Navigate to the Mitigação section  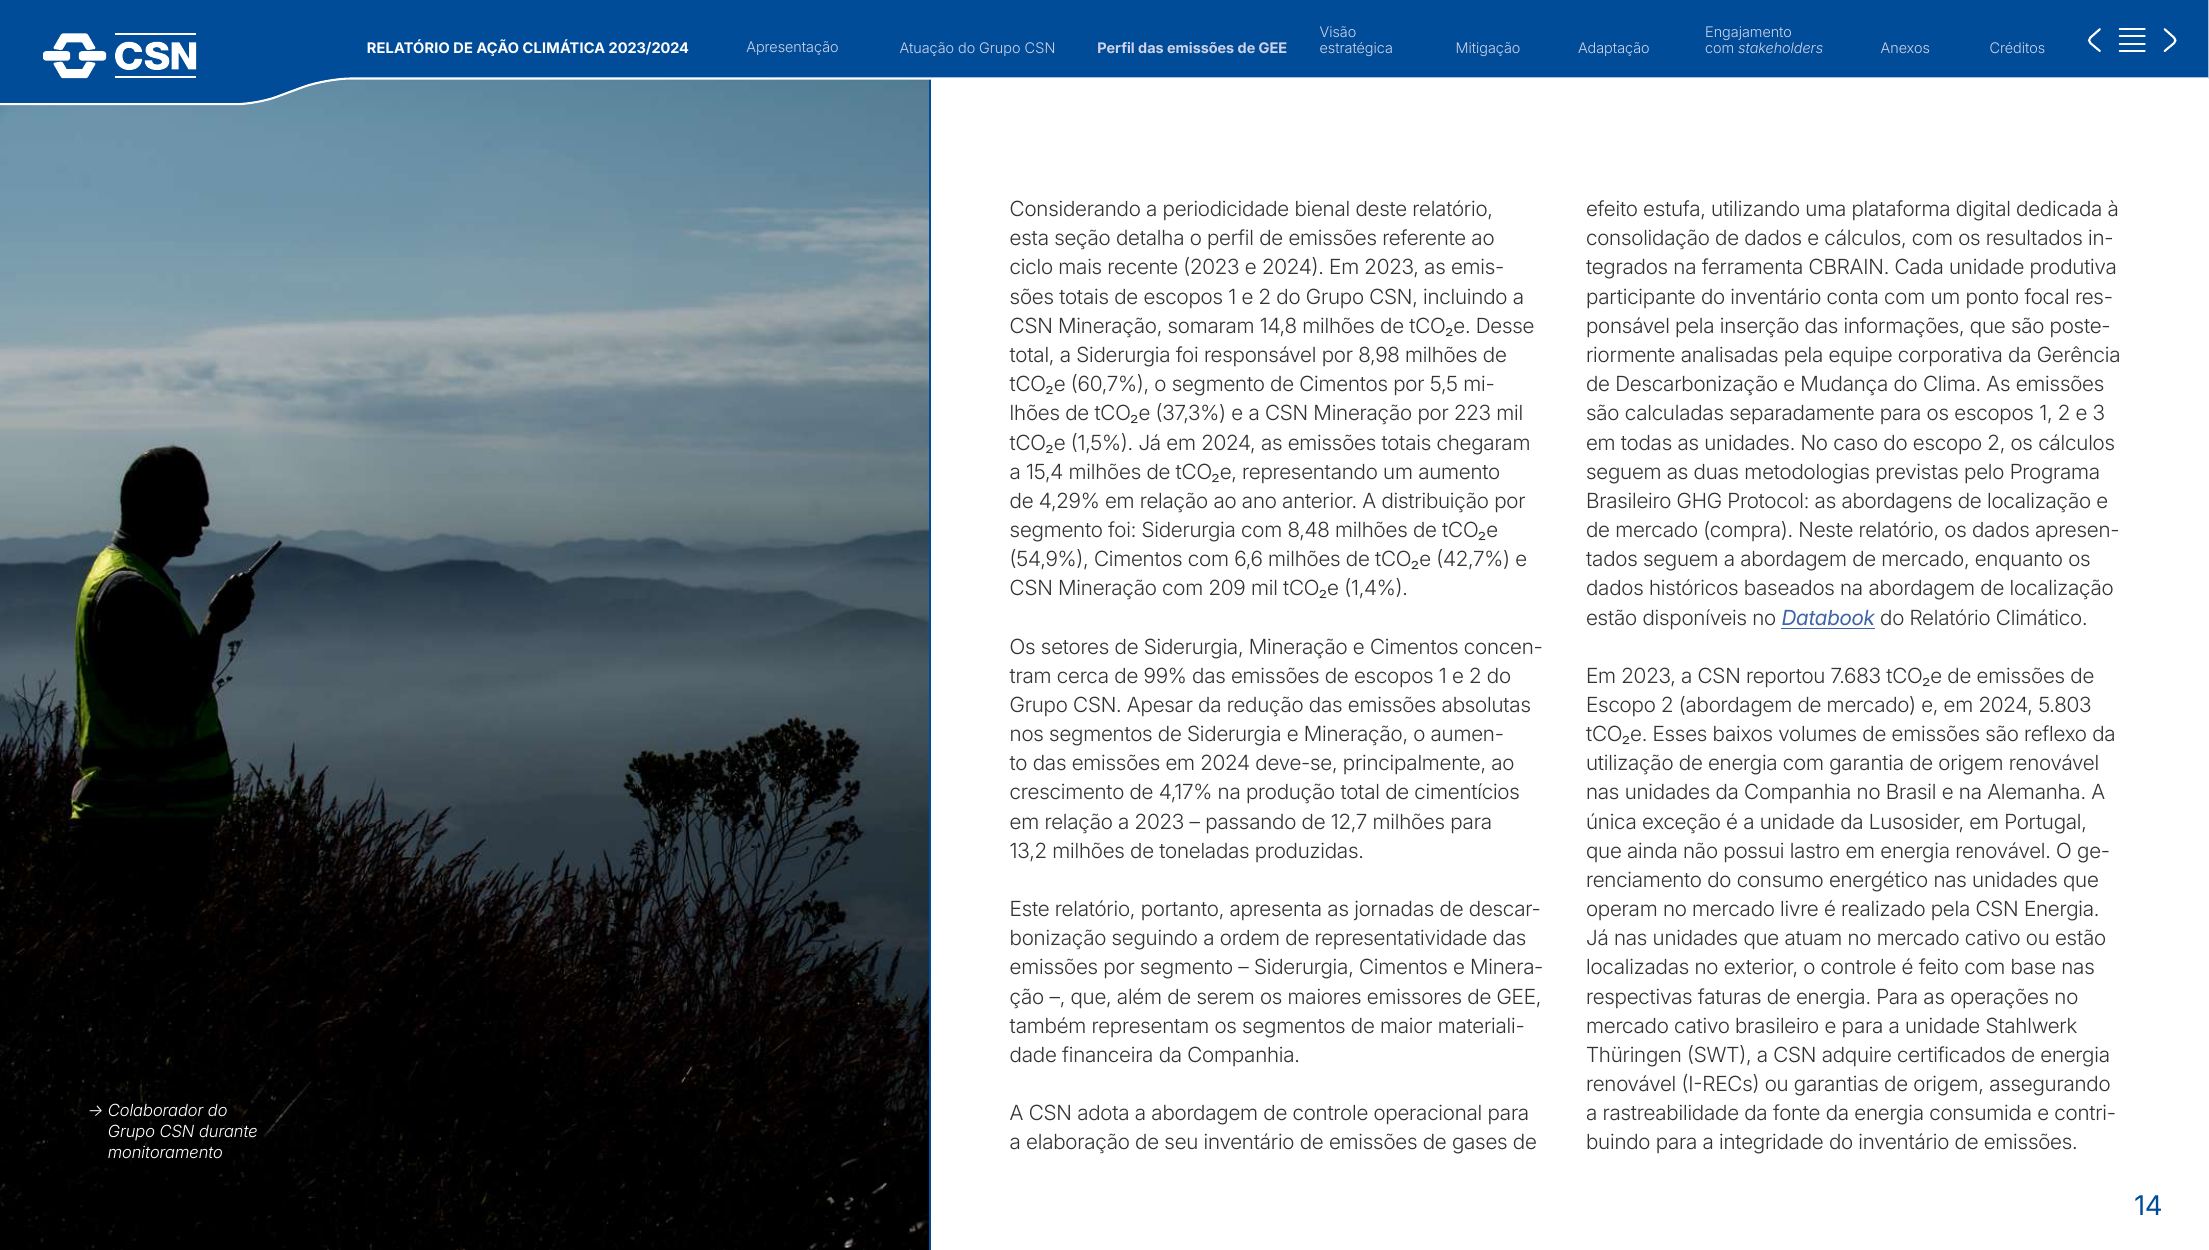[1487, 48]
